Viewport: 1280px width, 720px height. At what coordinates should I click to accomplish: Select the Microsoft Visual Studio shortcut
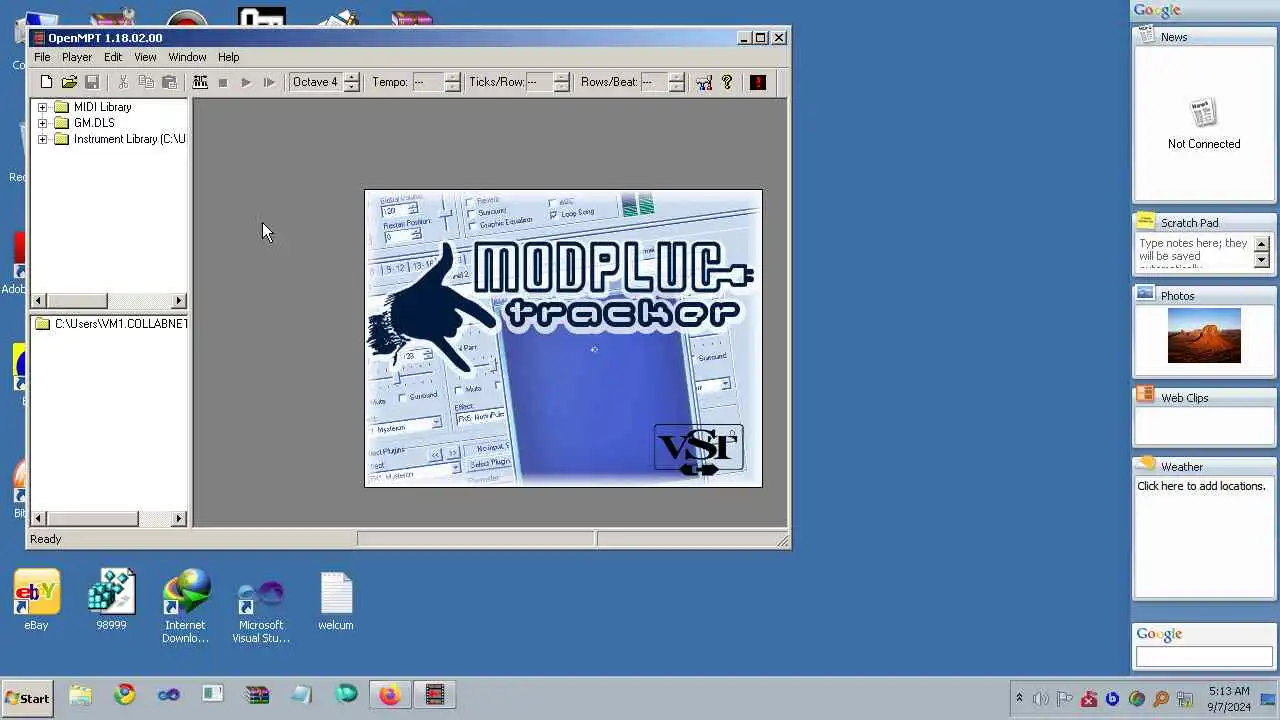click(261, 607)
